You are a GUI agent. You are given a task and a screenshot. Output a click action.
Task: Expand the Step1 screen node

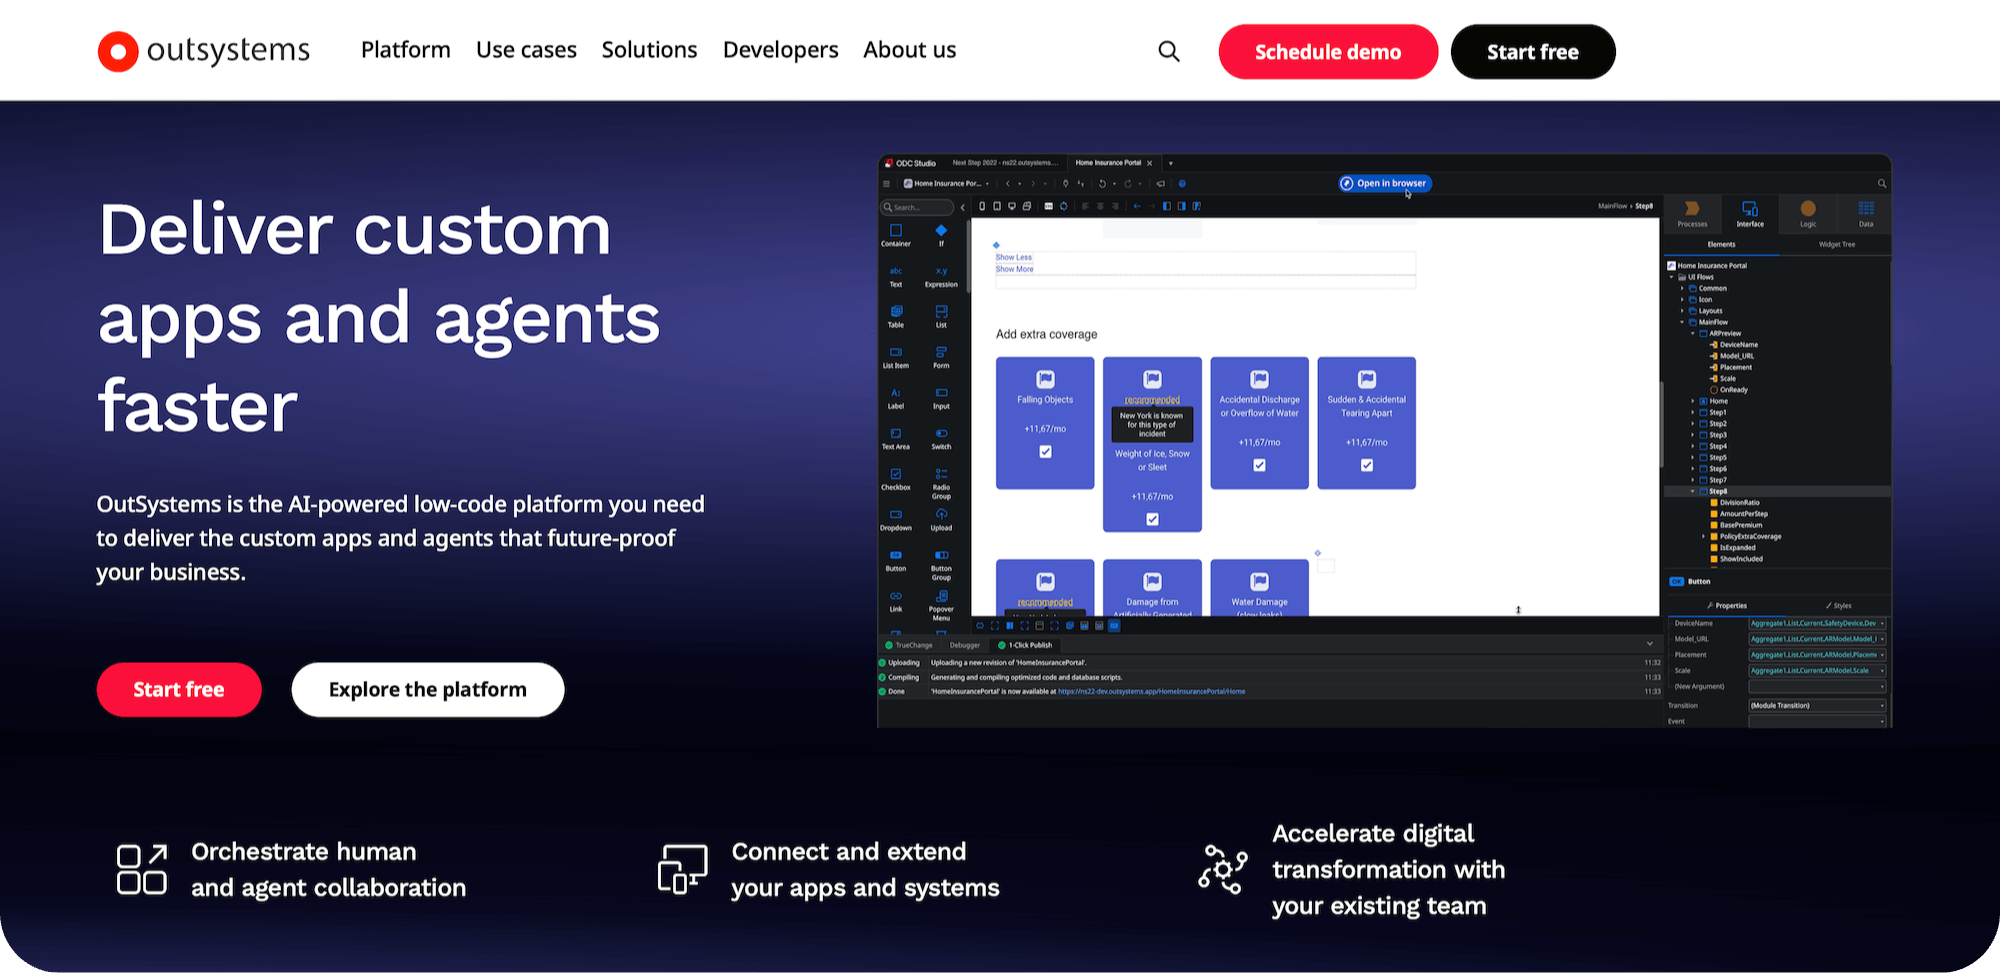coord(1693,412)
